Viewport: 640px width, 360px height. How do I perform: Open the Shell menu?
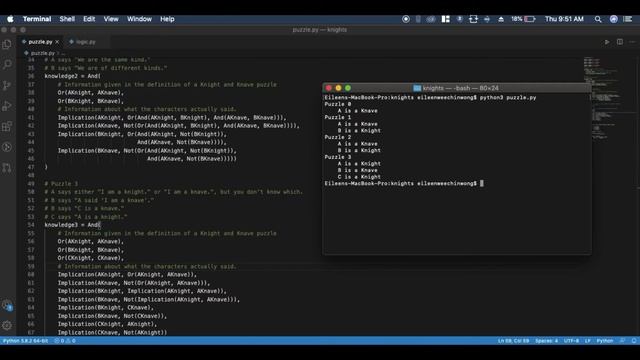click(67, 19)
